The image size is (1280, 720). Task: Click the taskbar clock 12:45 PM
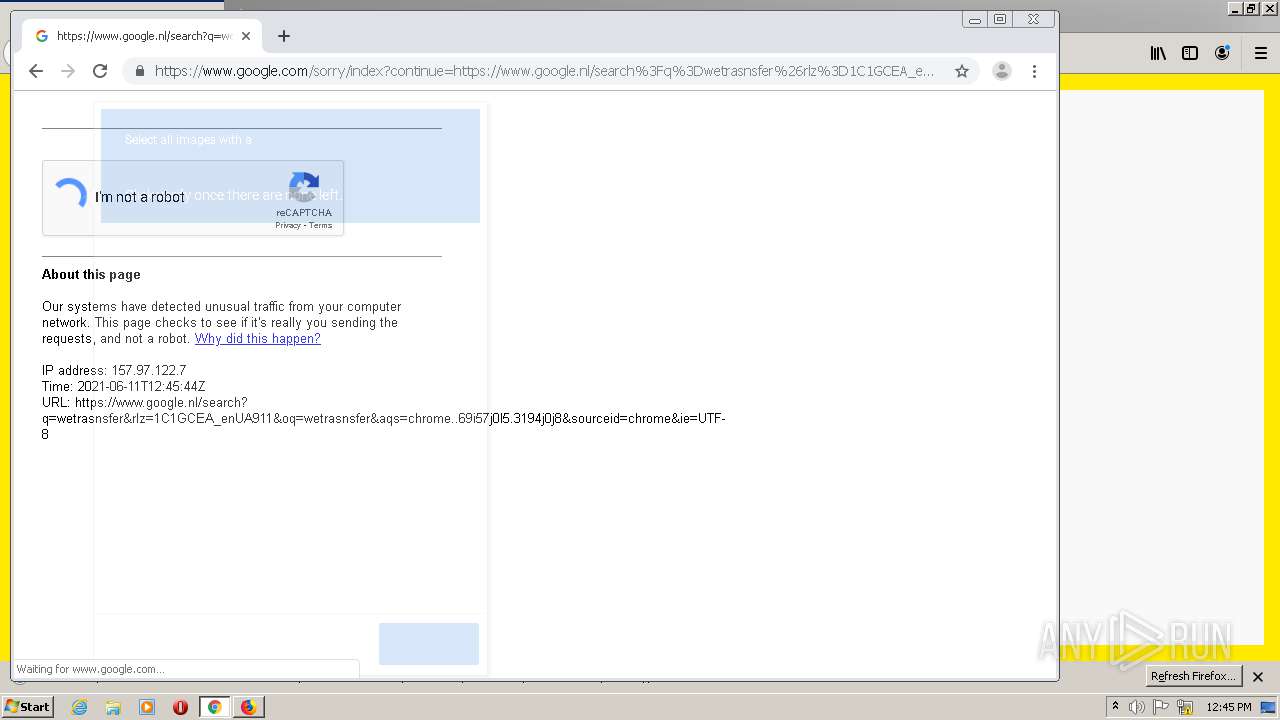(1229, 707)
